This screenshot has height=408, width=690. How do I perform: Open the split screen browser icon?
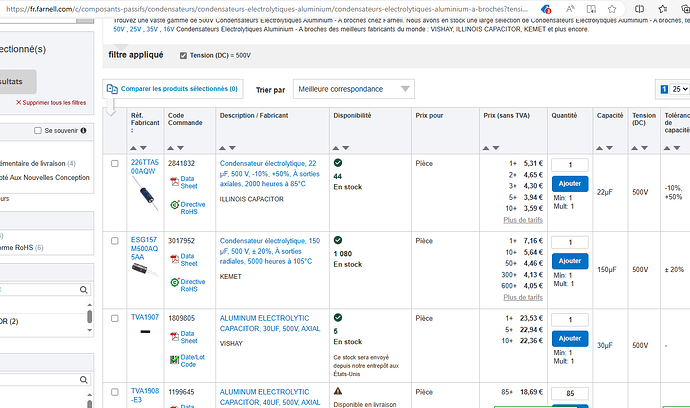click(x=639, y=9)
